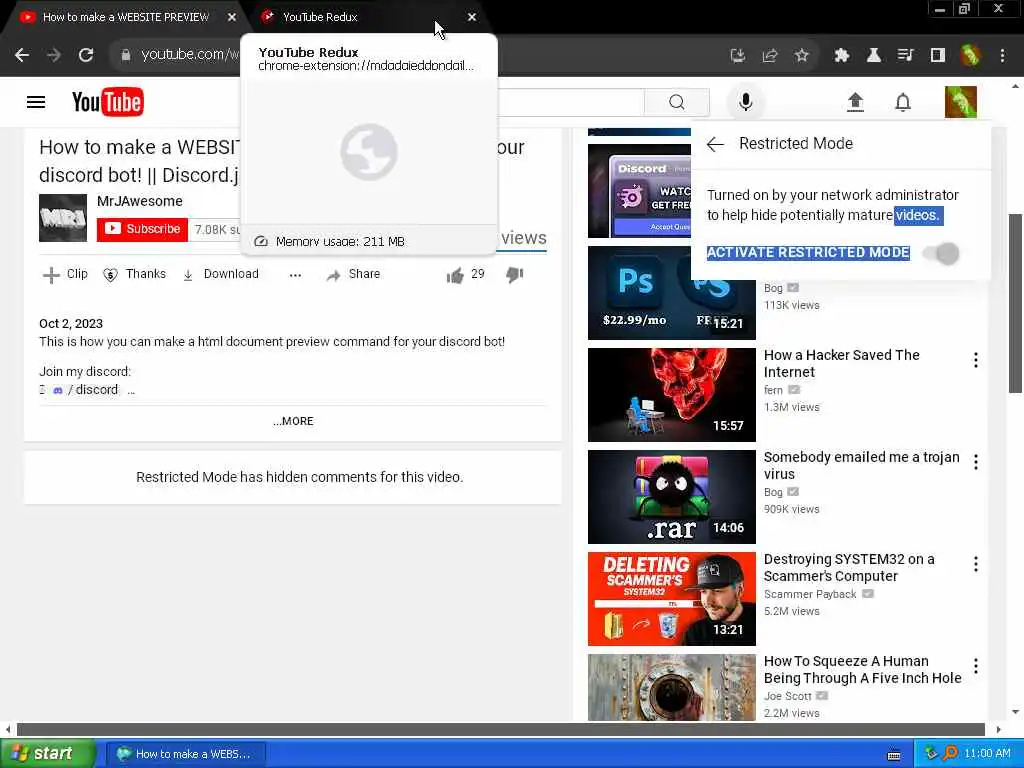1024x768 pixels.
Task: Open the YouTube hamburger guide menu
Action: (x=36, y=102)
